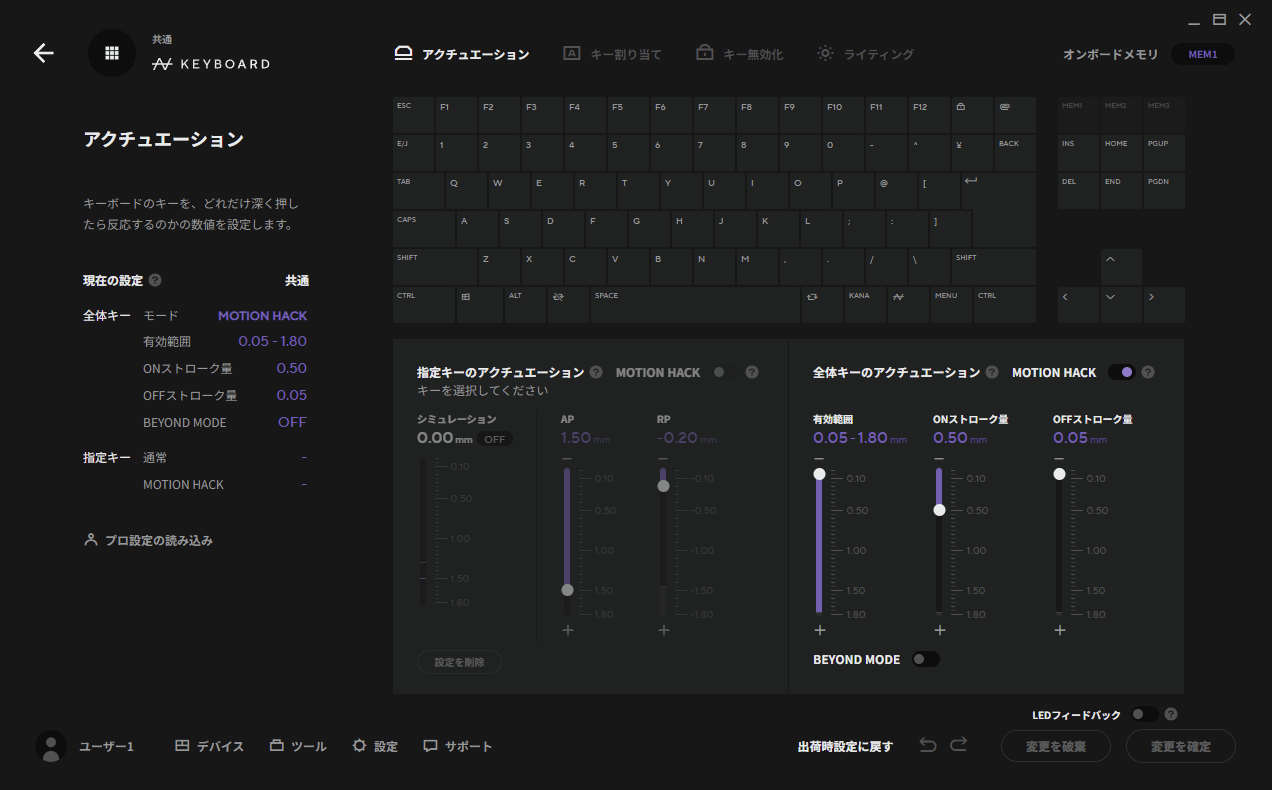Viewport: 1272px width, 790px height.
Task: Click the help icon beside 現在の設定
Action: [155, 281]
